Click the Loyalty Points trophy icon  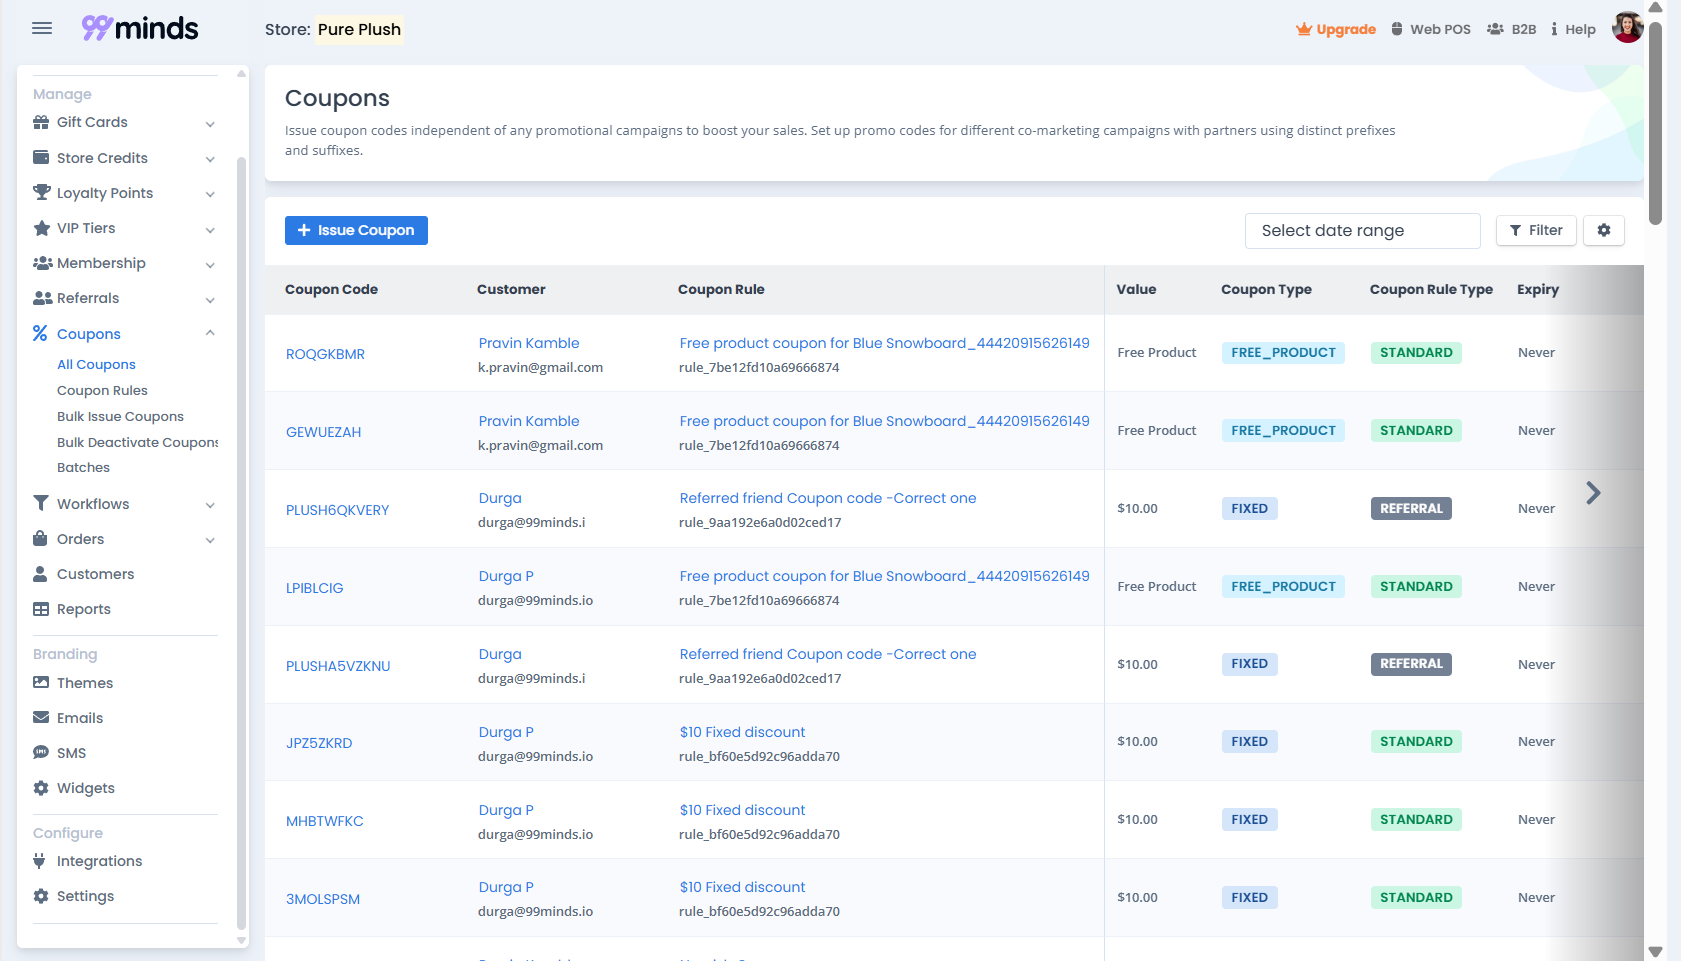[x=41, y=193]
